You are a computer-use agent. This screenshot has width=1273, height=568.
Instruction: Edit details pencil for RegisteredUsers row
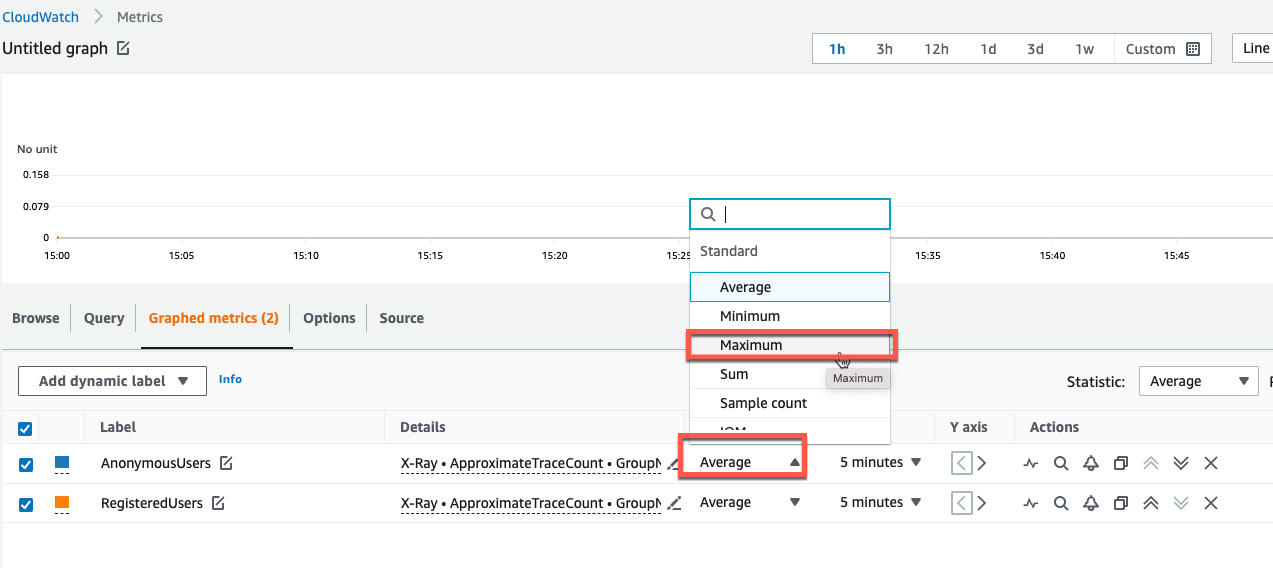674,503
